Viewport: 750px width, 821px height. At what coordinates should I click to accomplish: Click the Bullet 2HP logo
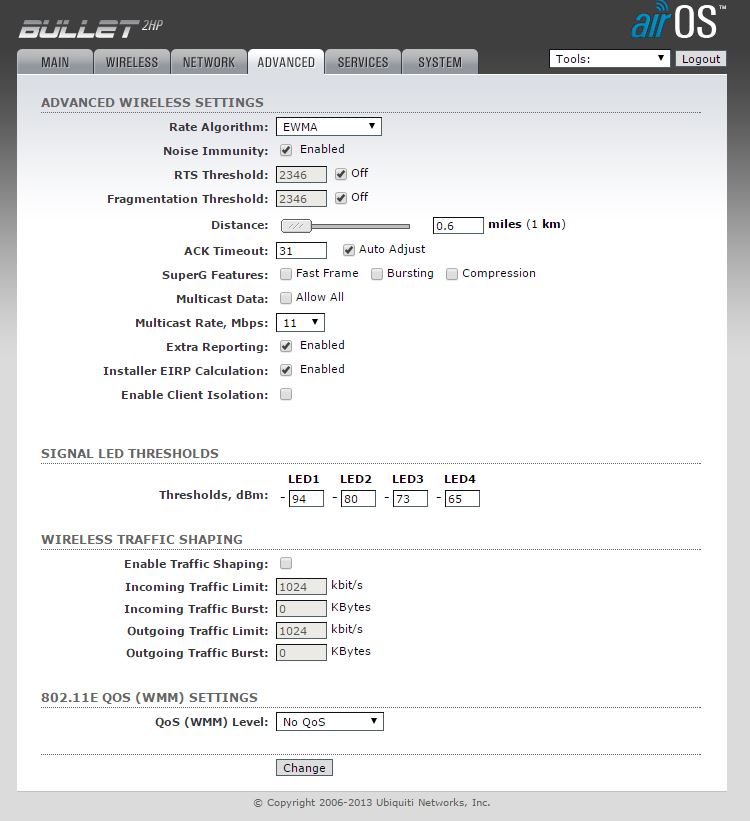click(x=91, y=28)
